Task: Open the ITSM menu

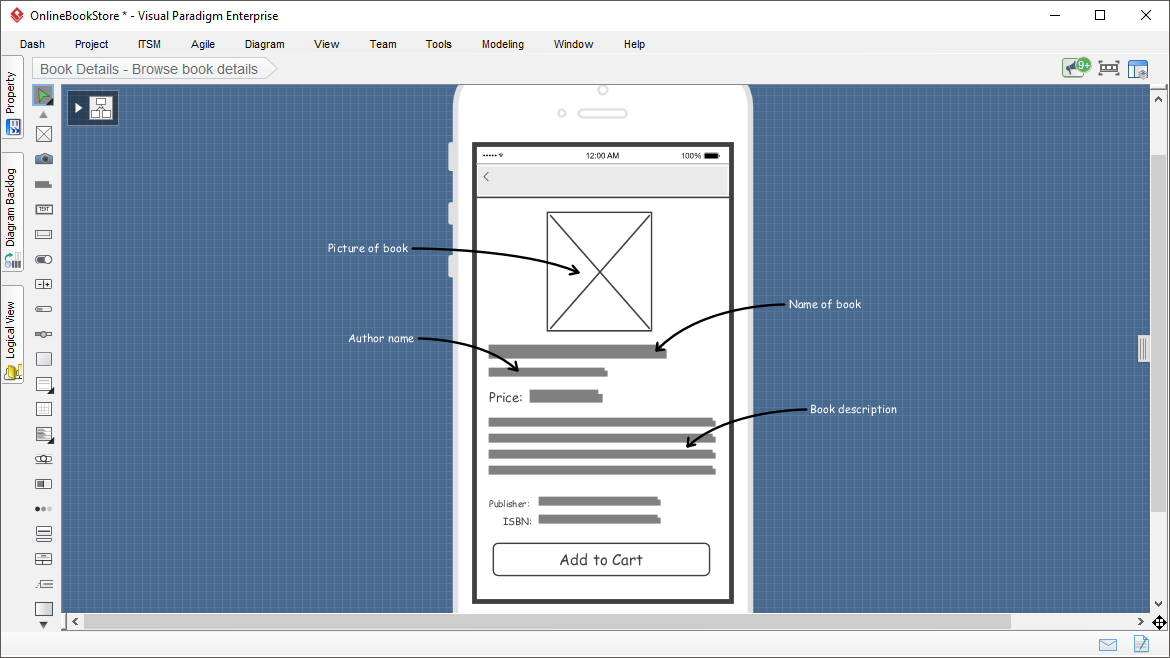Action: [x=149, y=44]
